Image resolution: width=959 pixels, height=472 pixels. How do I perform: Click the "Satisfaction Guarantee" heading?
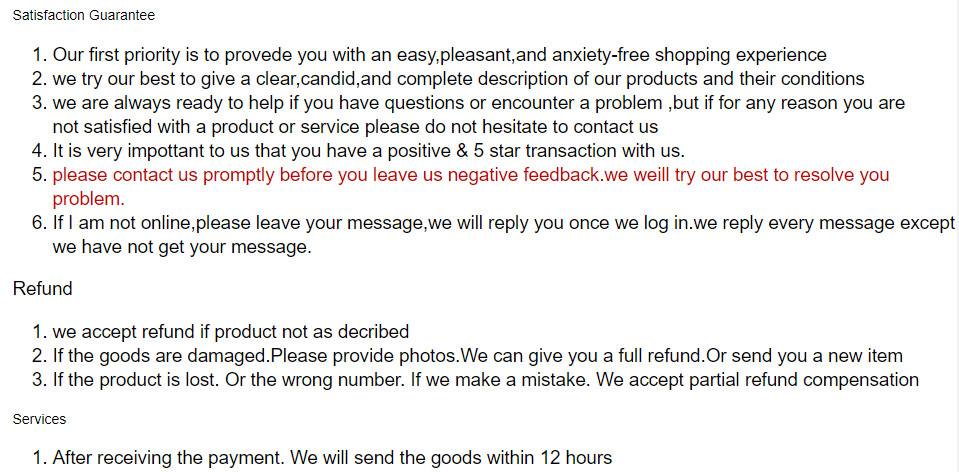83,15
